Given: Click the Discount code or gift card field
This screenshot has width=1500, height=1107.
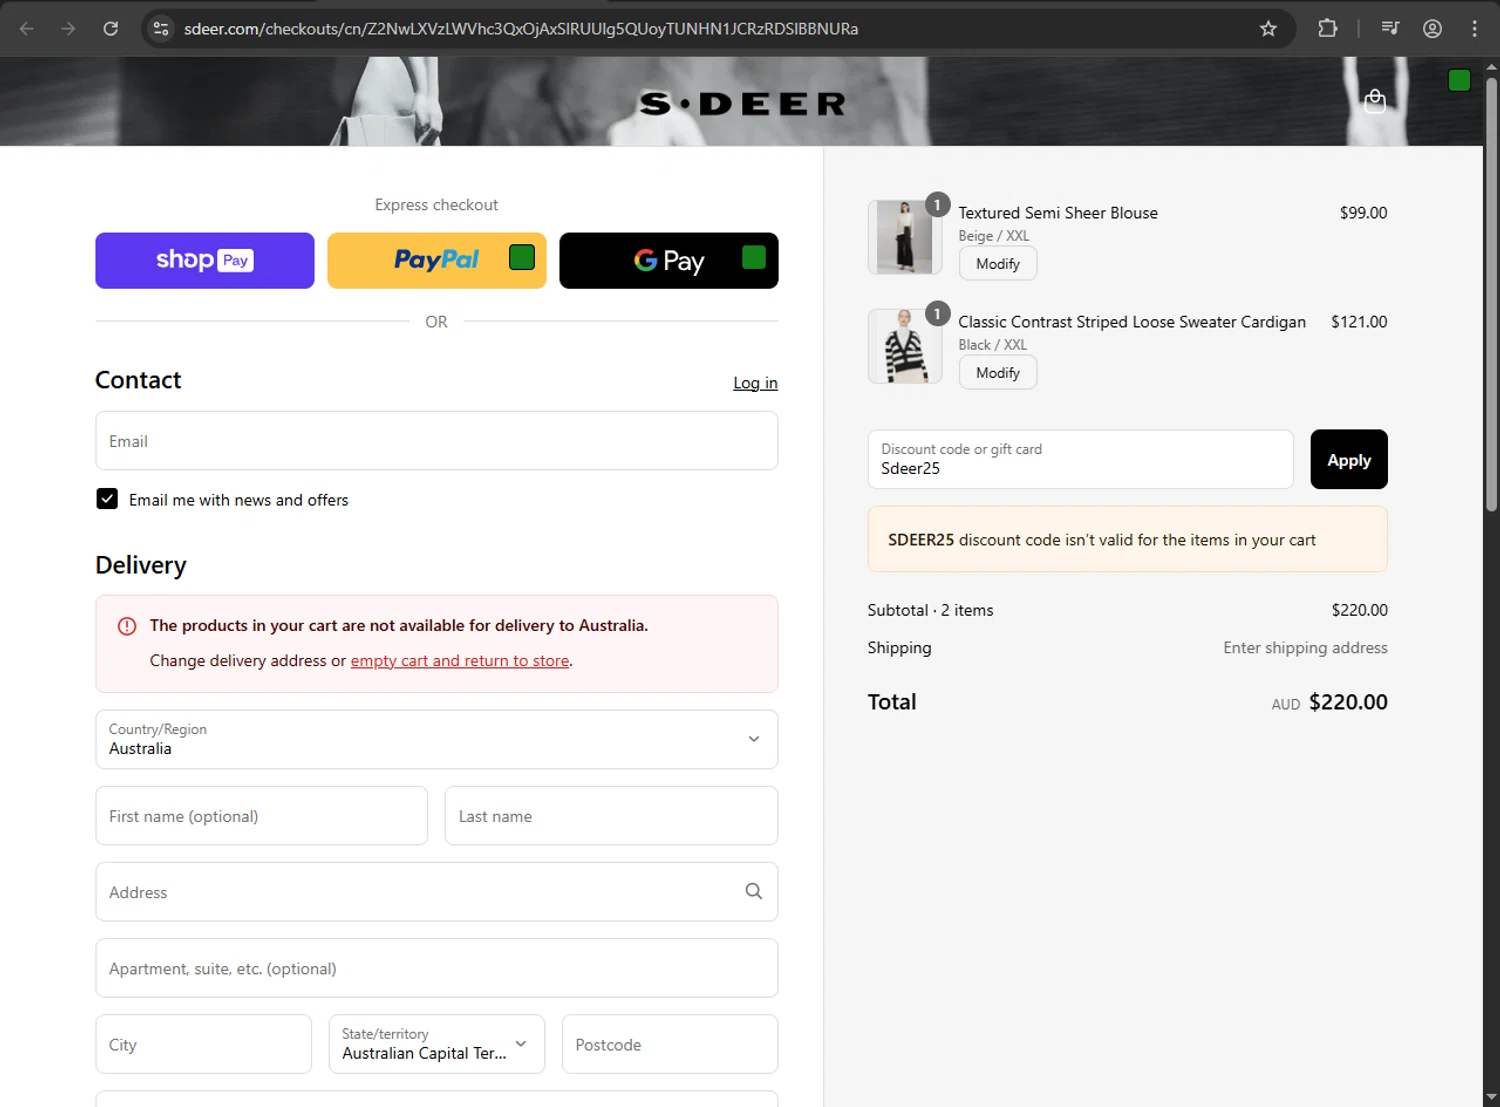Looking at the screenshot, I should click(1080, 460).
